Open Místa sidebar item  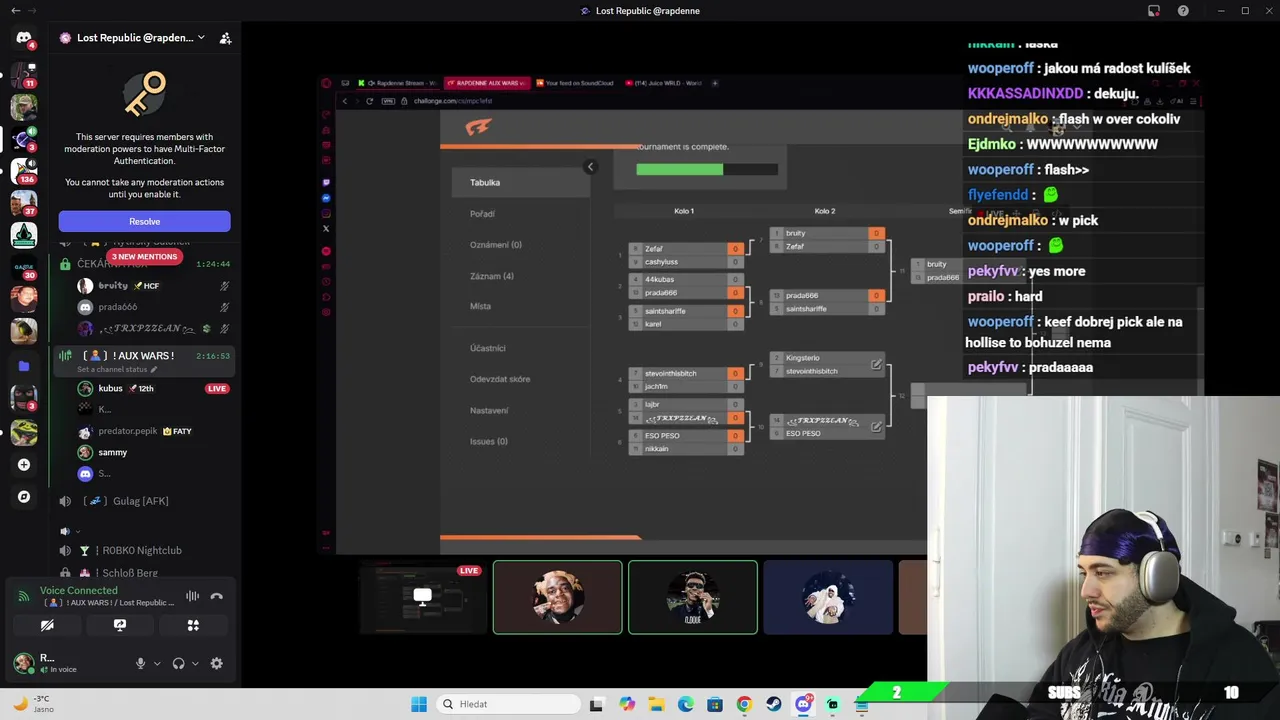point(480,306)
